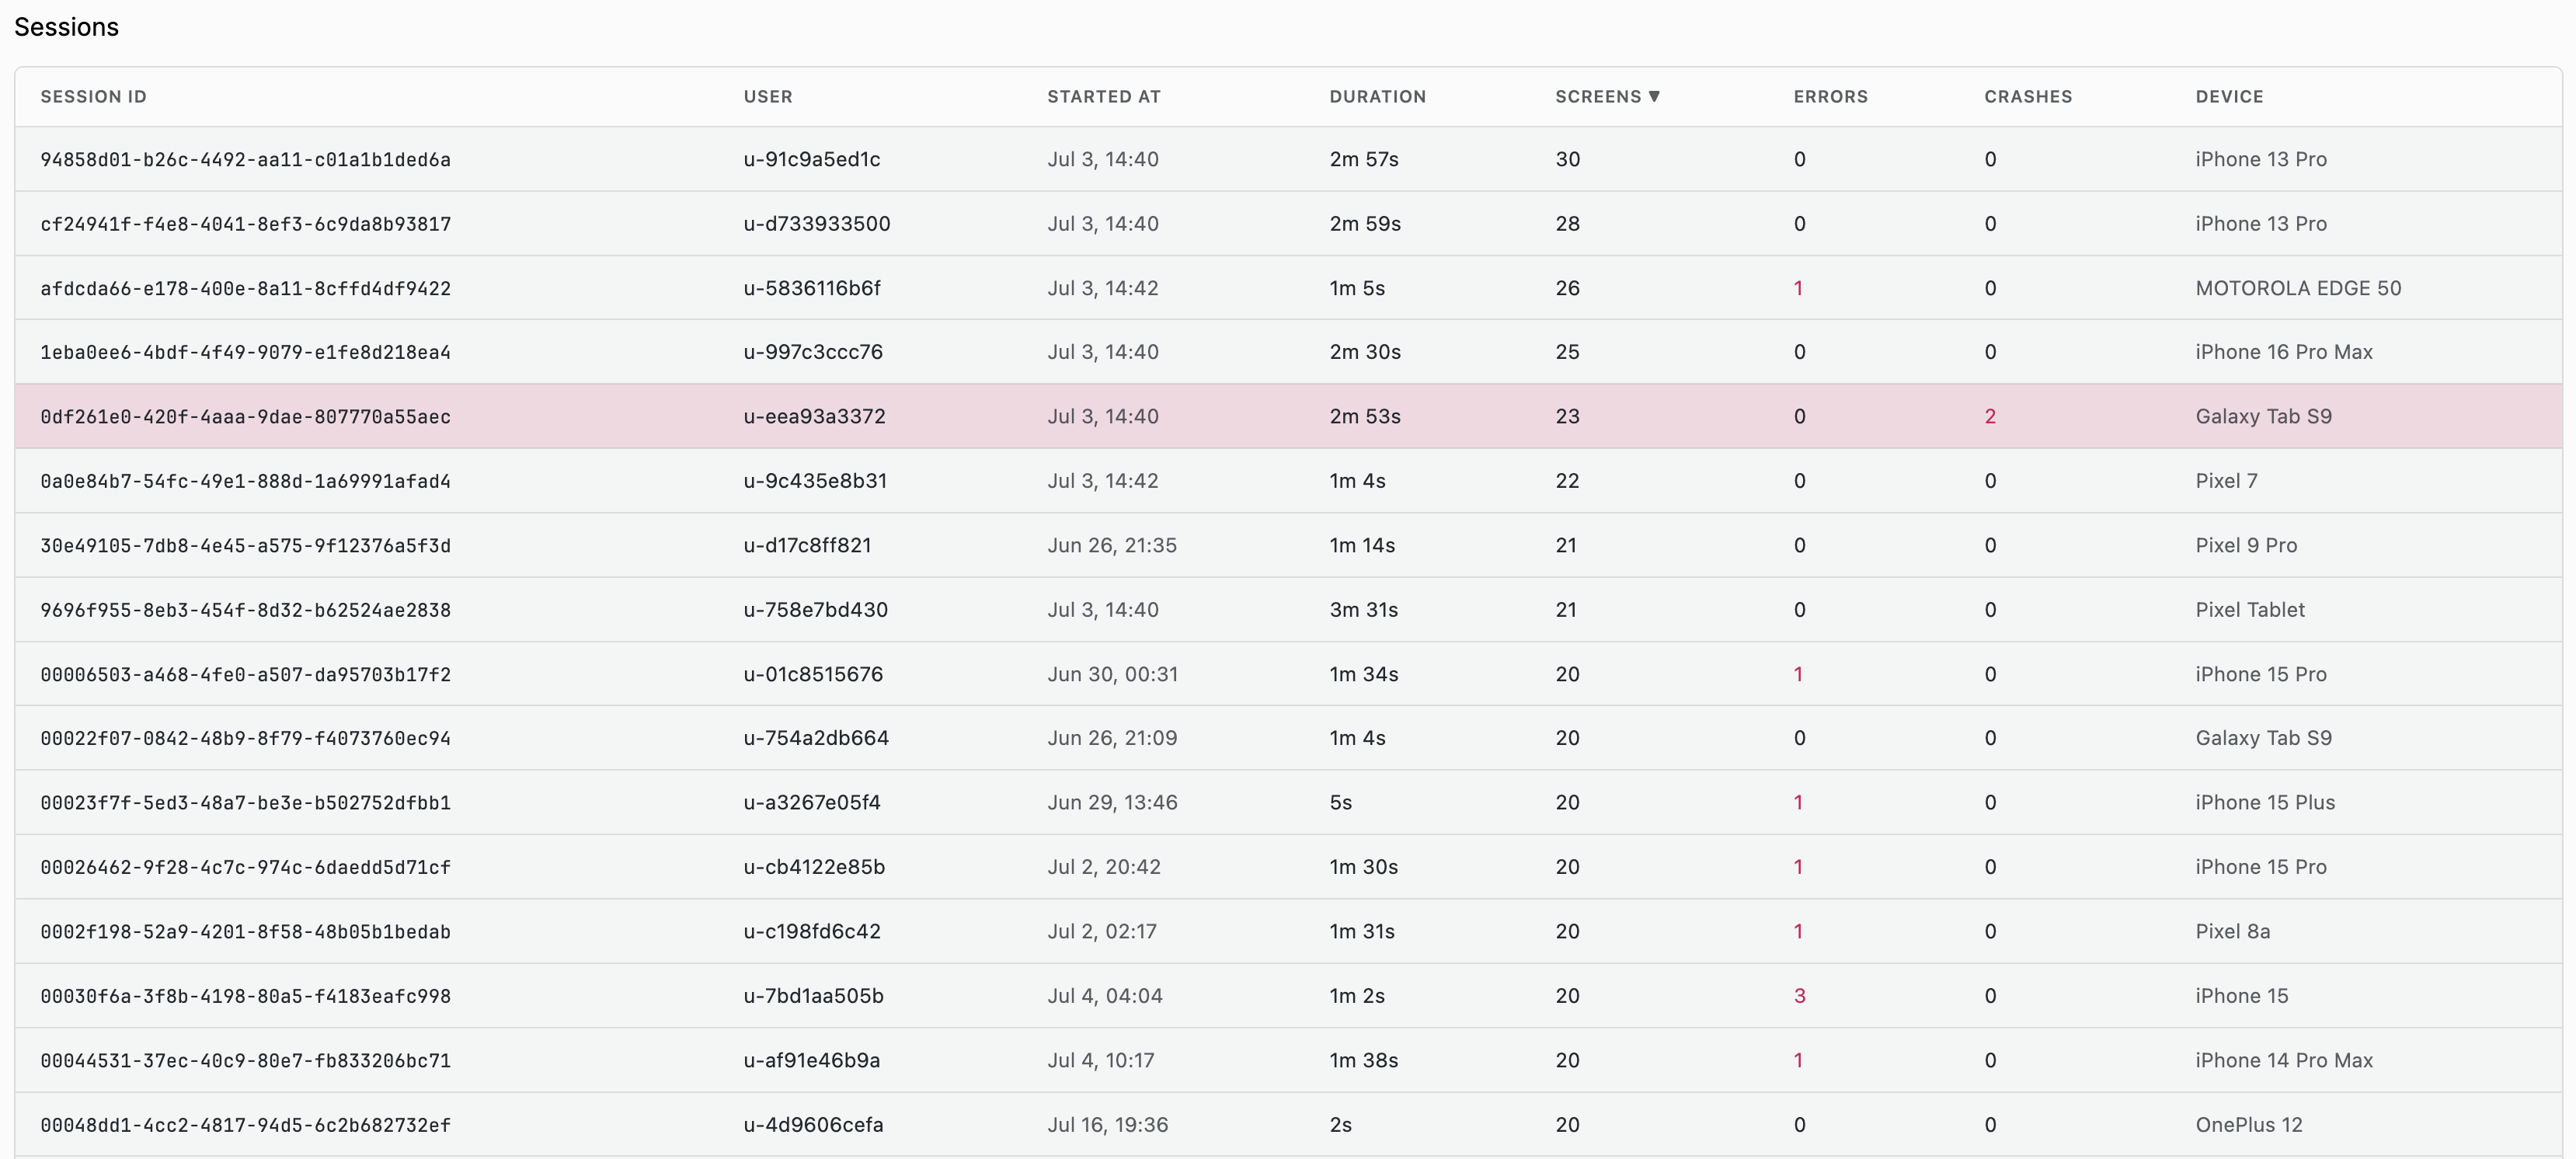Click the Pixel 8a device cell
This screenshot has width=2576, height=1159.
[x=2232, y=931]
